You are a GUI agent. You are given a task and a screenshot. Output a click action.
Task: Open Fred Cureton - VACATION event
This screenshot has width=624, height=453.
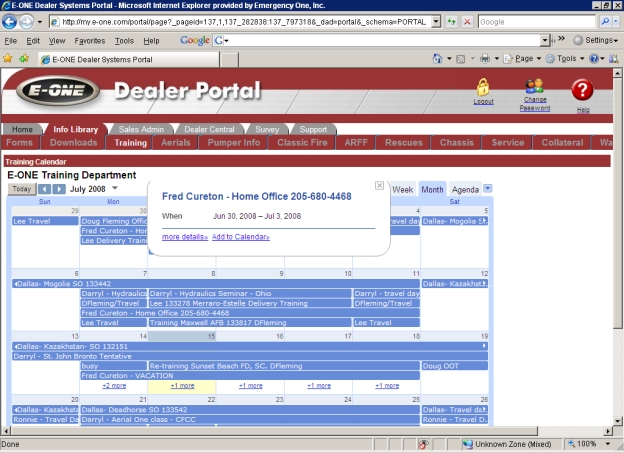coord(250,375)
